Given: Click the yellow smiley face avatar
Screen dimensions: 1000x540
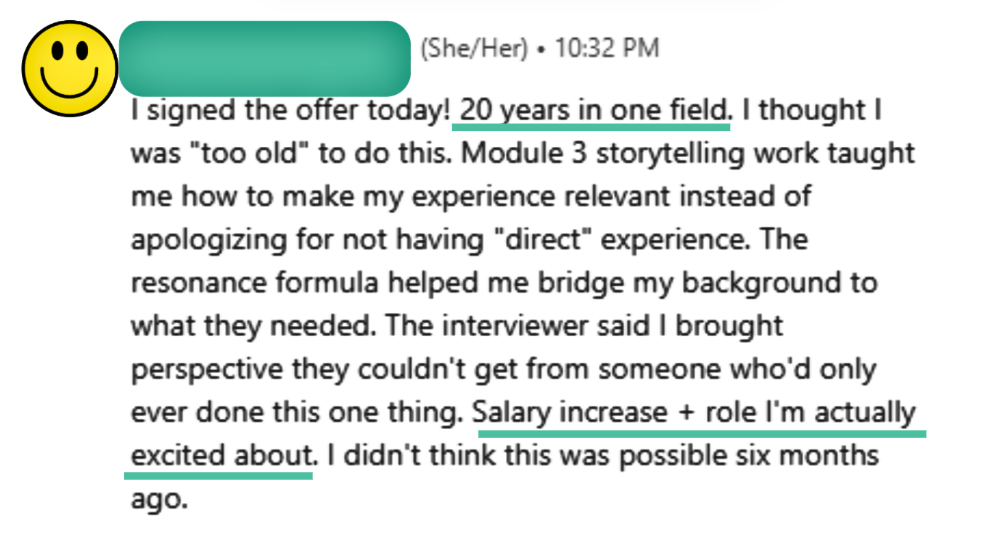Looking at the screenshot, I should click(x=70, y=68).
